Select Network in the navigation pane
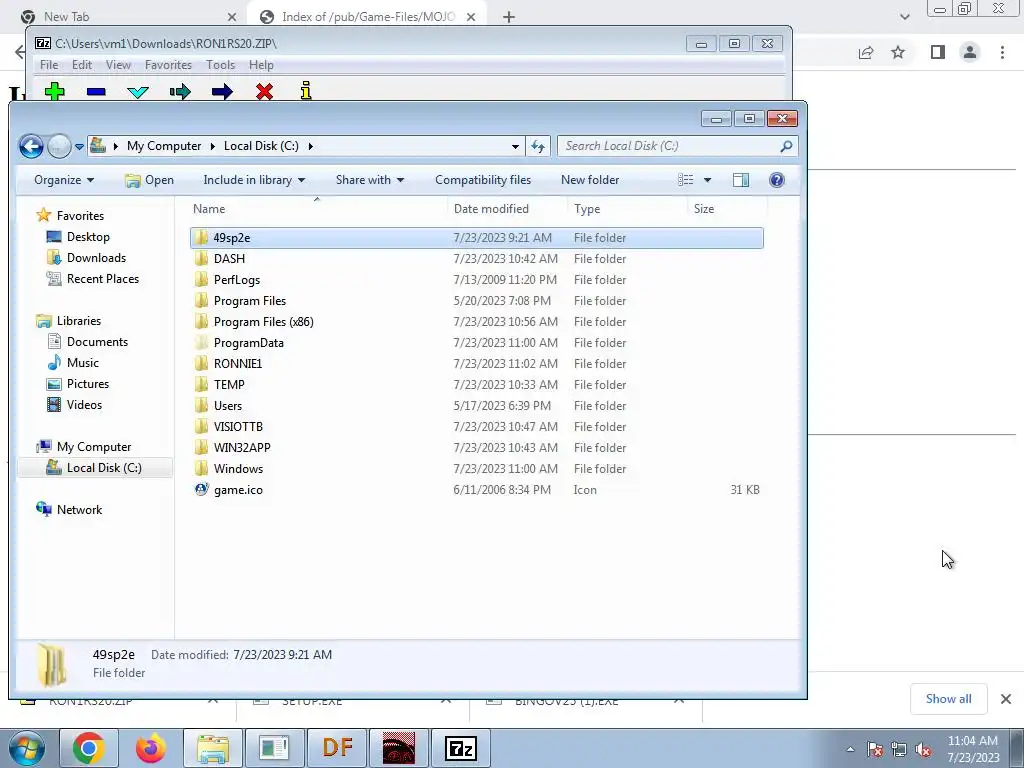The width and height of the screenshot is (1024, 768). [79, 510]
